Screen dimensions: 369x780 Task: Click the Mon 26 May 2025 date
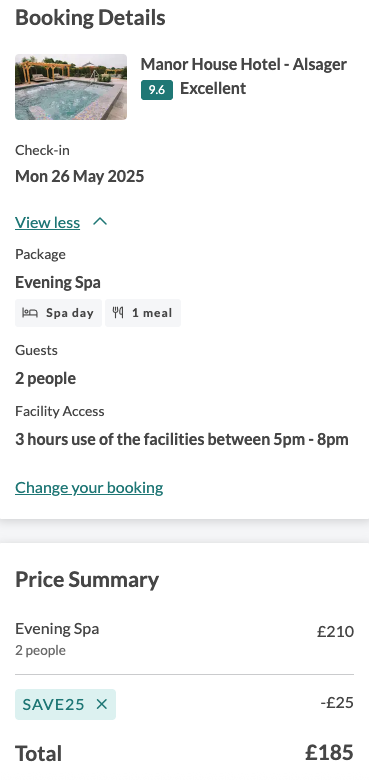(x=80, y=176)
